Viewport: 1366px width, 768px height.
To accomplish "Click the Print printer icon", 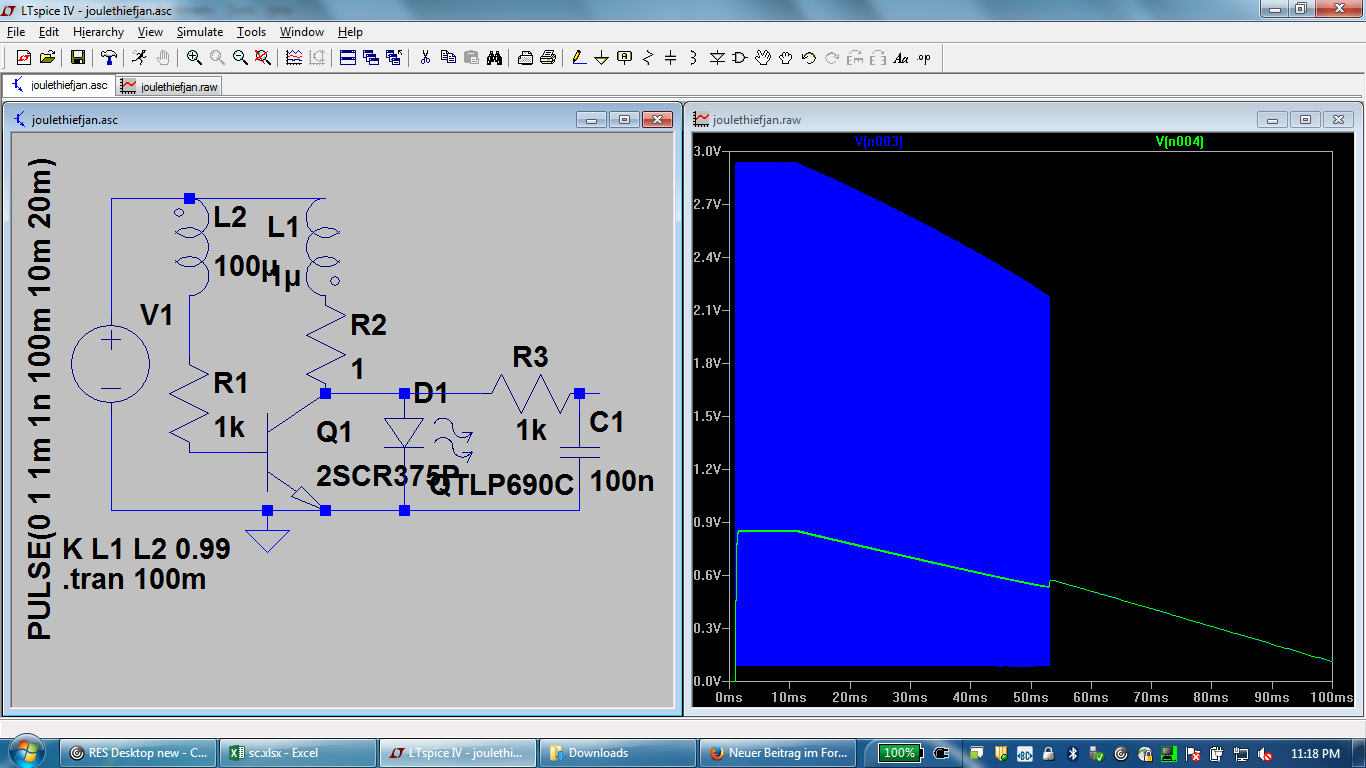I will 525,58.
